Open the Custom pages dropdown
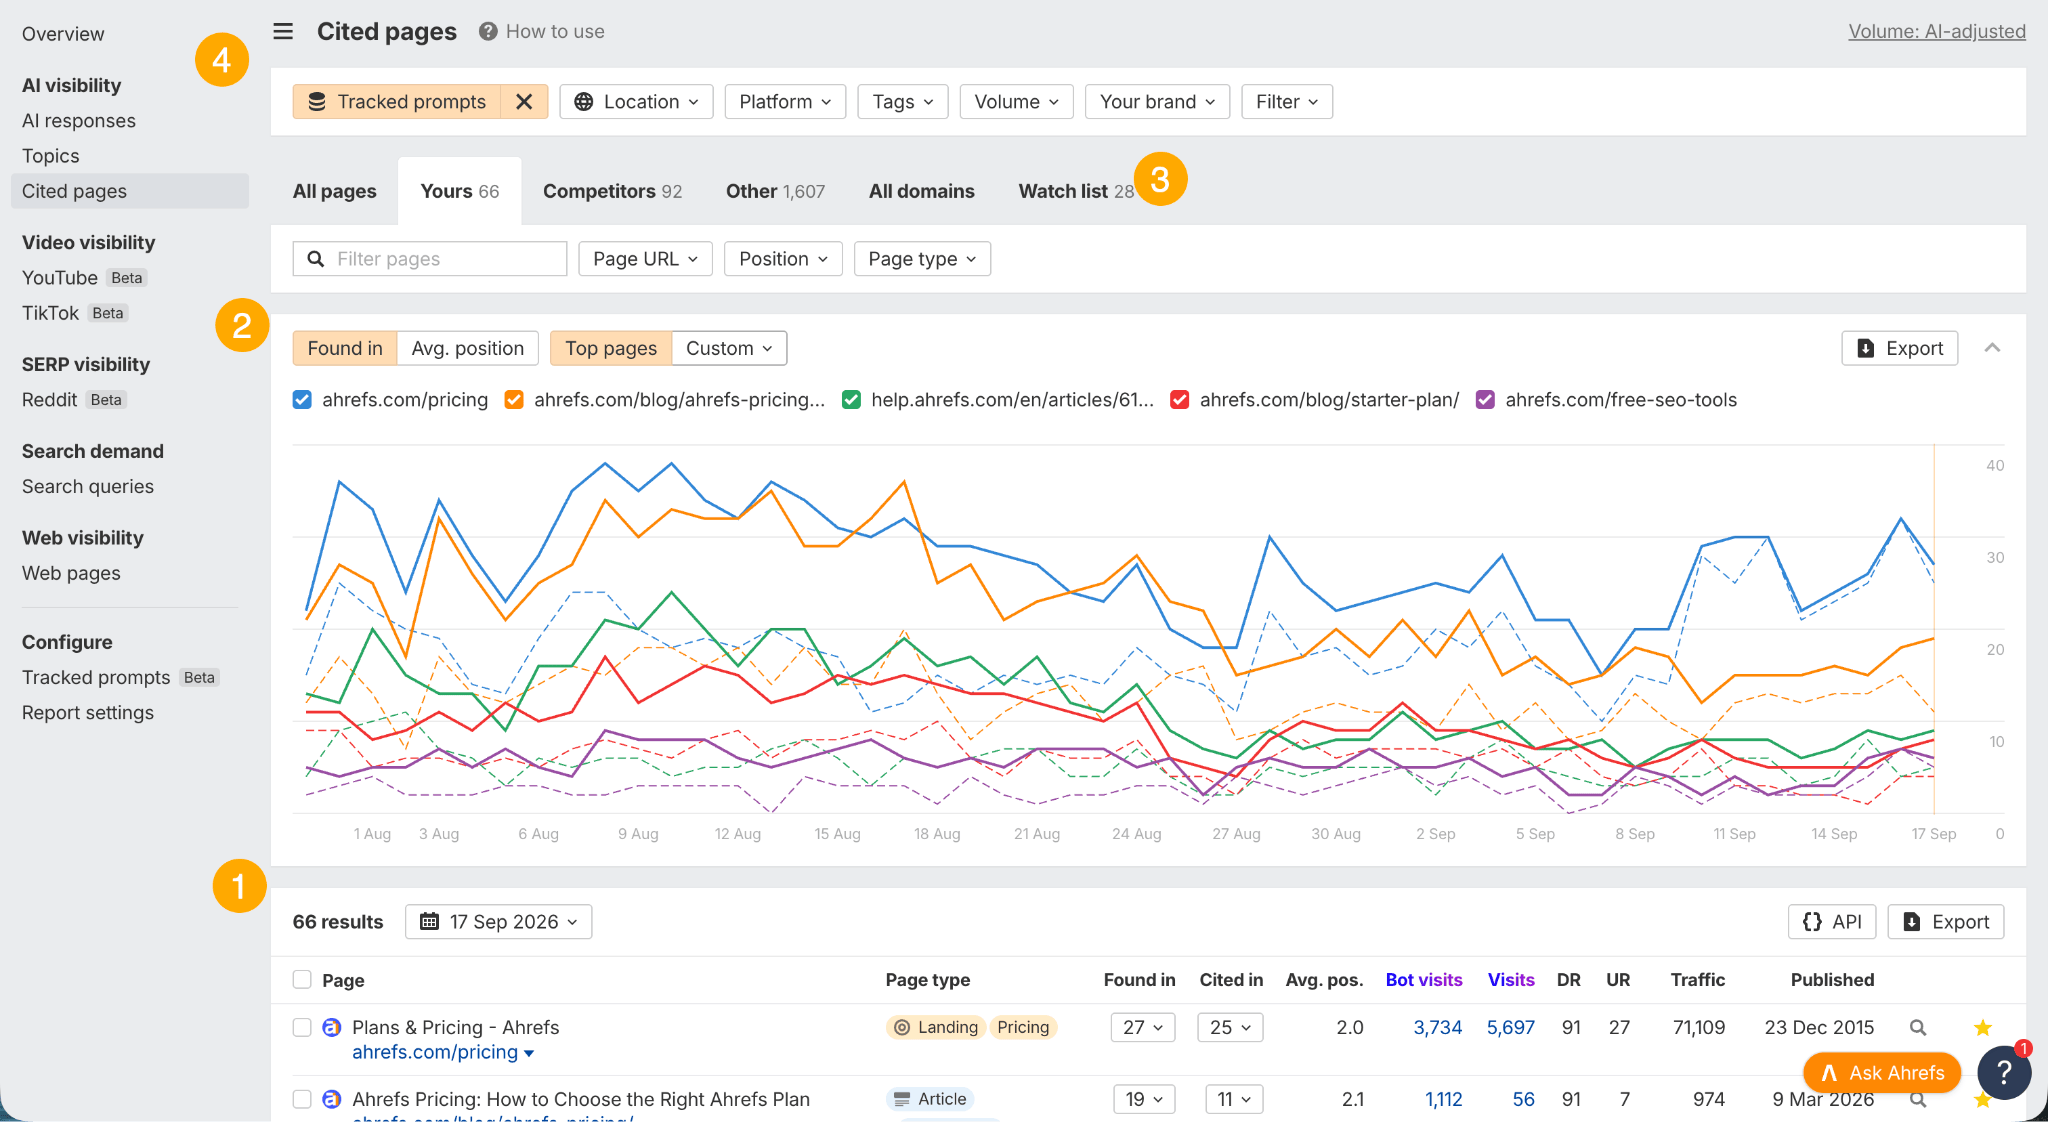 tap(730, 348)
